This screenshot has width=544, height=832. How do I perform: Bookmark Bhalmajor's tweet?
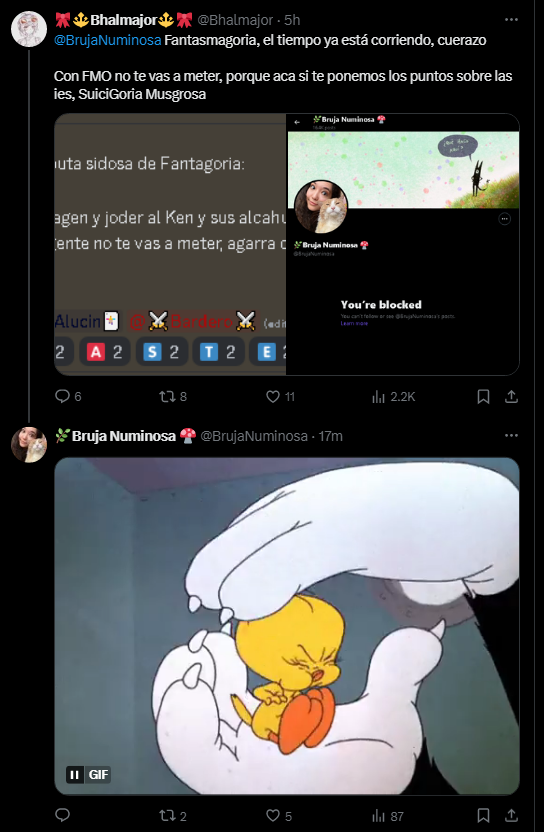483,396
